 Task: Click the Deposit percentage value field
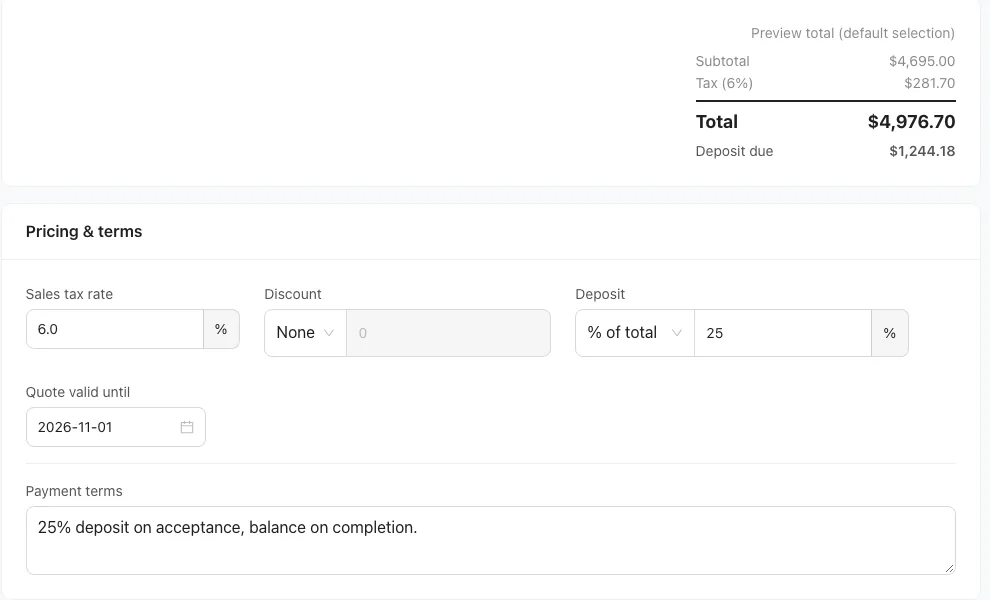(x=783, y=333)
